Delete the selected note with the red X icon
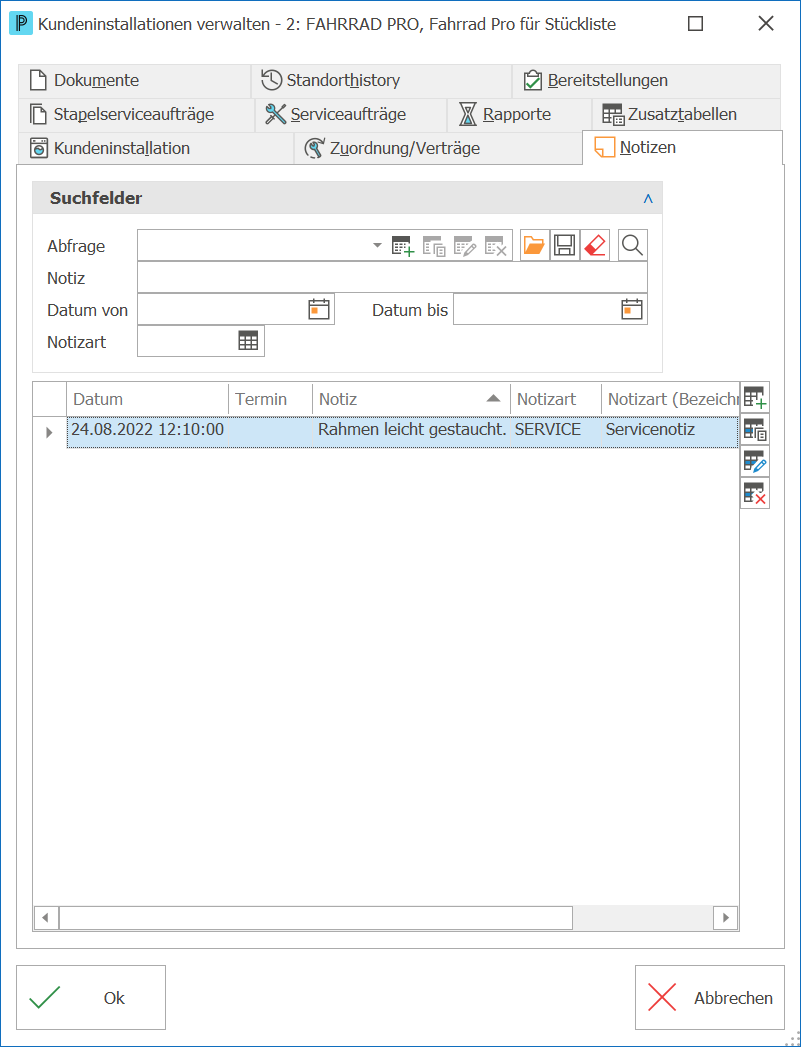 point(755,493)
